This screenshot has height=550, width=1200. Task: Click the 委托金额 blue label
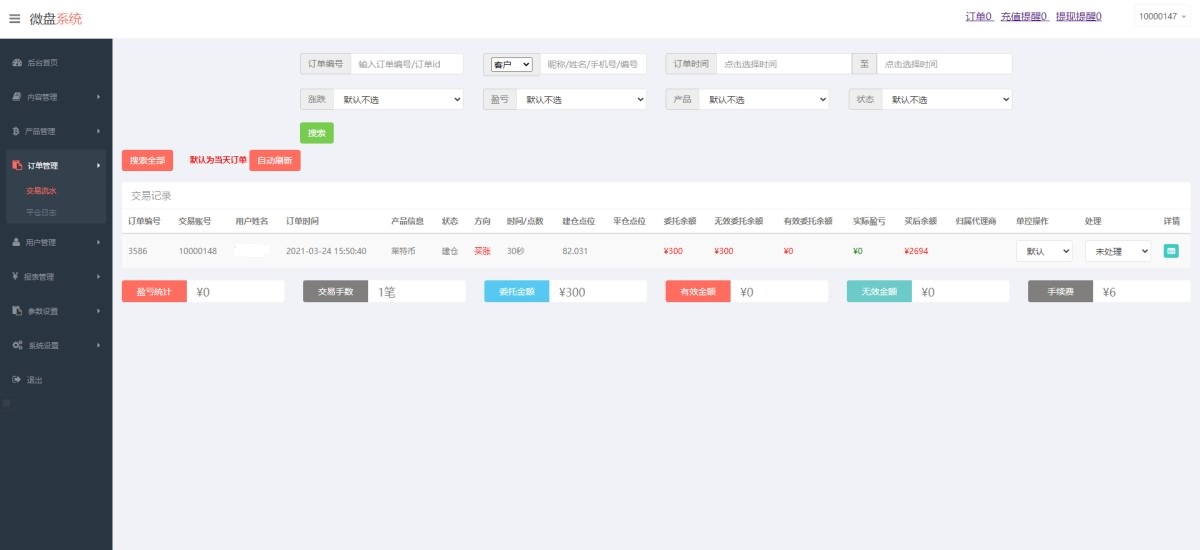[517, 292]
